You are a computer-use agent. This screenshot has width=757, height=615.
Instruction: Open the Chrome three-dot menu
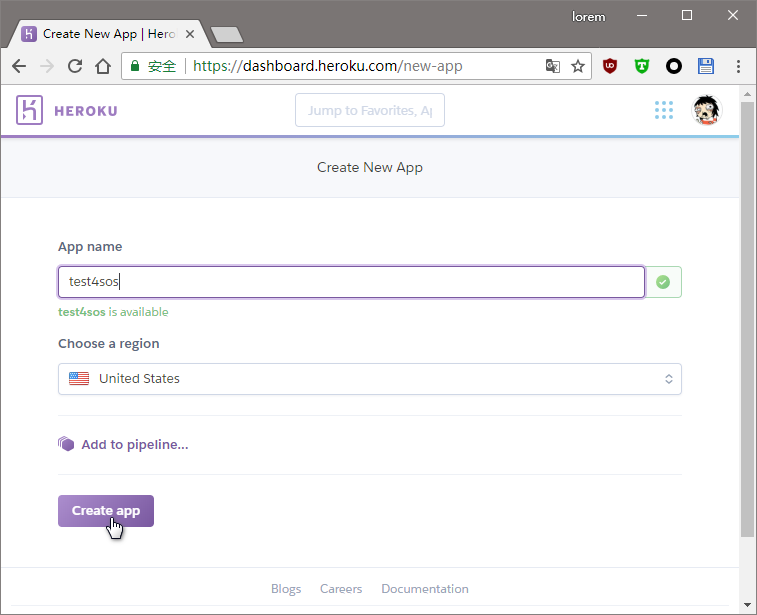738,66
